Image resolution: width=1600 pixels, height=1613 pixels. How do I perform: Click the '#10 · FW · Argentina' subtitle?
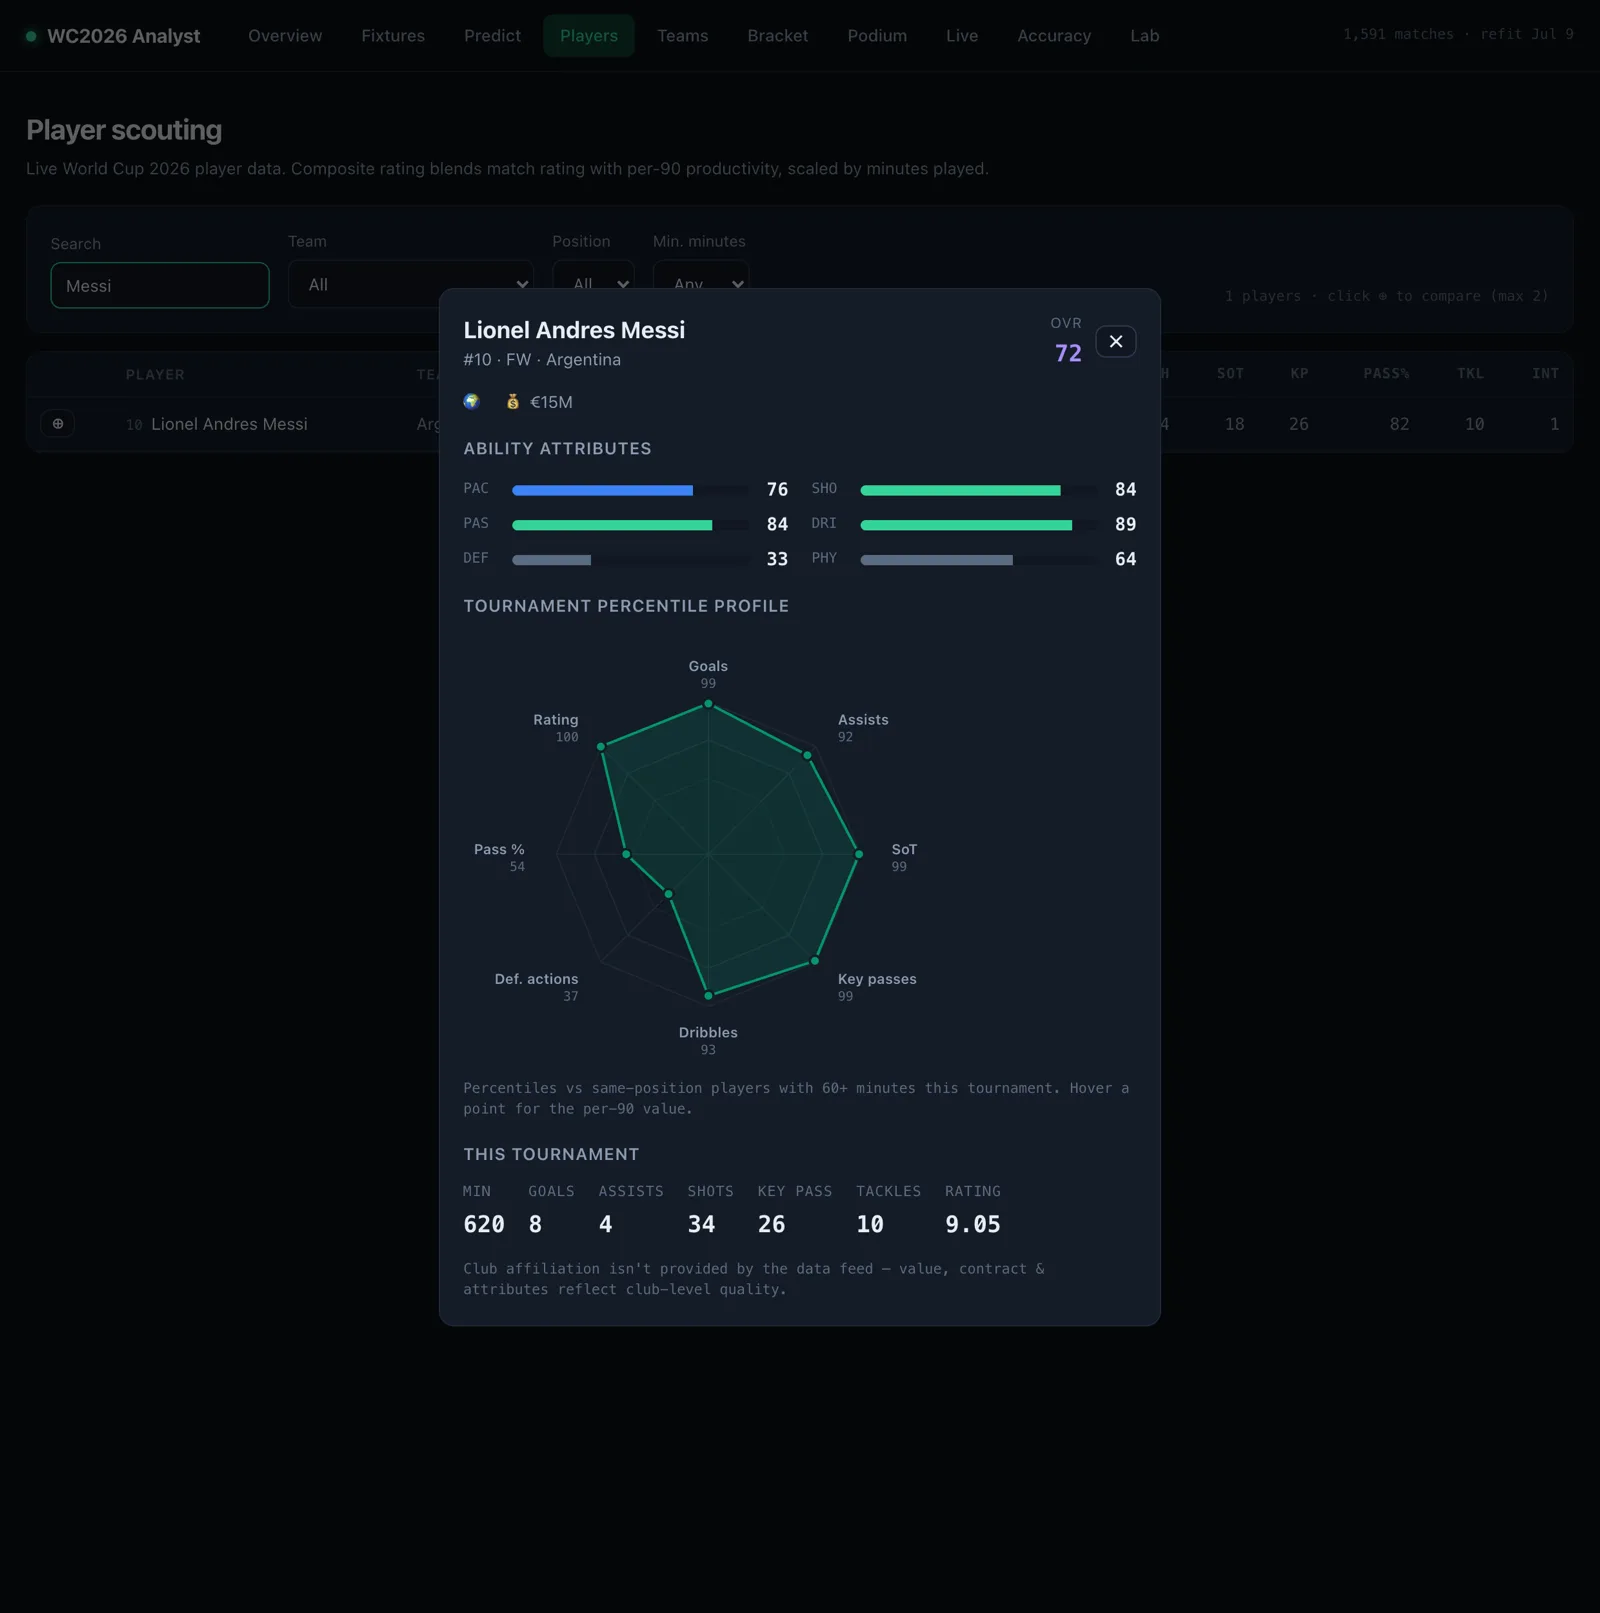coord(542,360)
